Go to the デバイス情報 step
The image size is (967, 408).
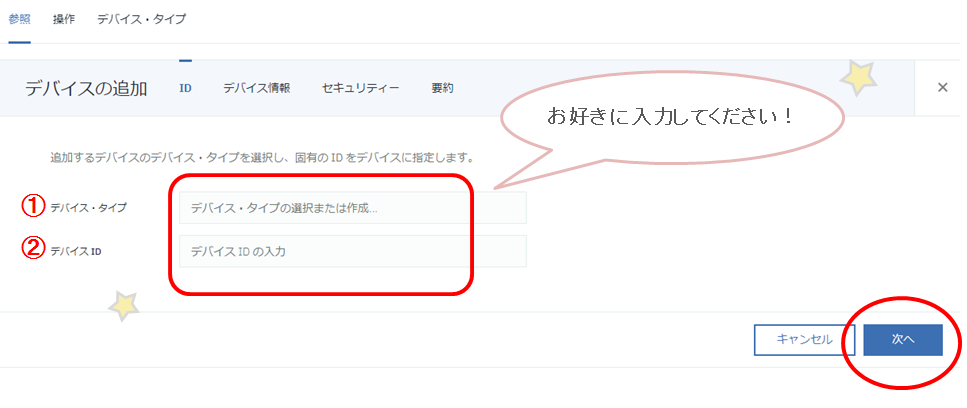click(x=257, y=88)
